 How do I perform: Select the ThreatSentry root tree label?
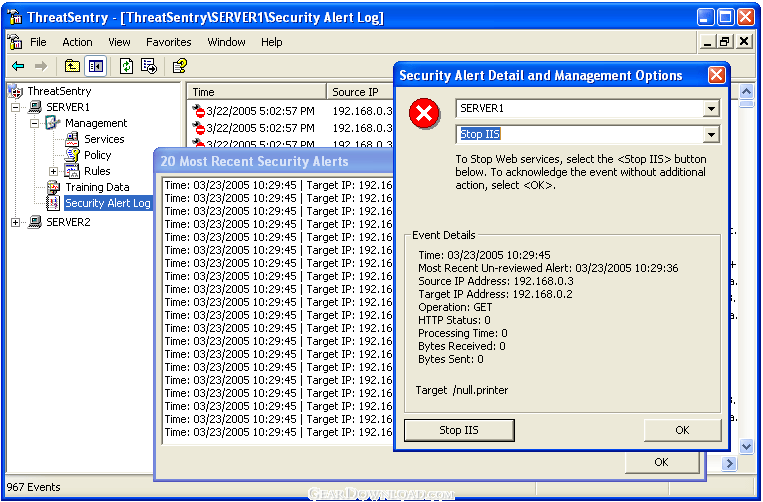(59, 91)
